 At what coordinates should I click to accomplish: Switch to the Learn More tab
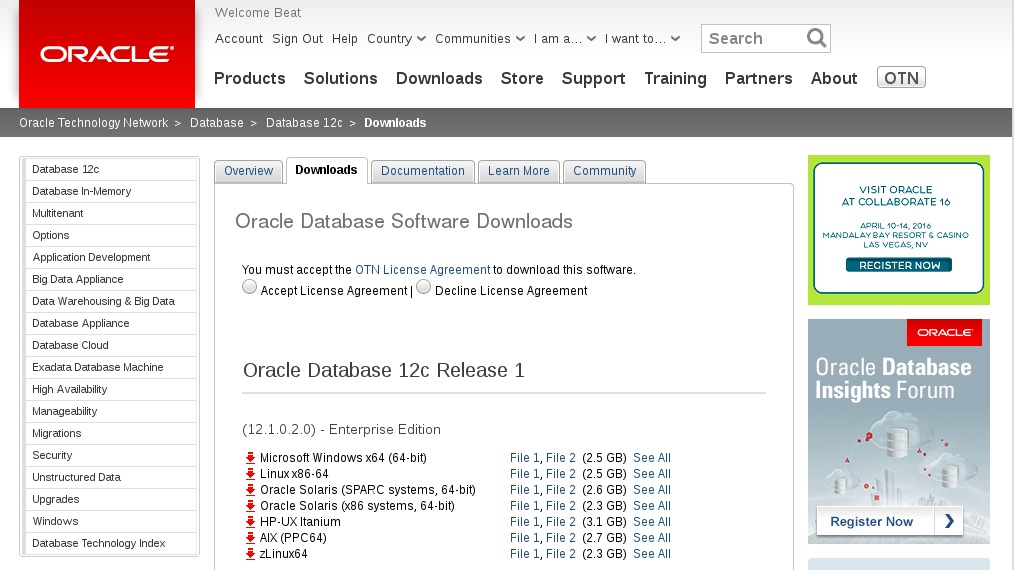519,171
